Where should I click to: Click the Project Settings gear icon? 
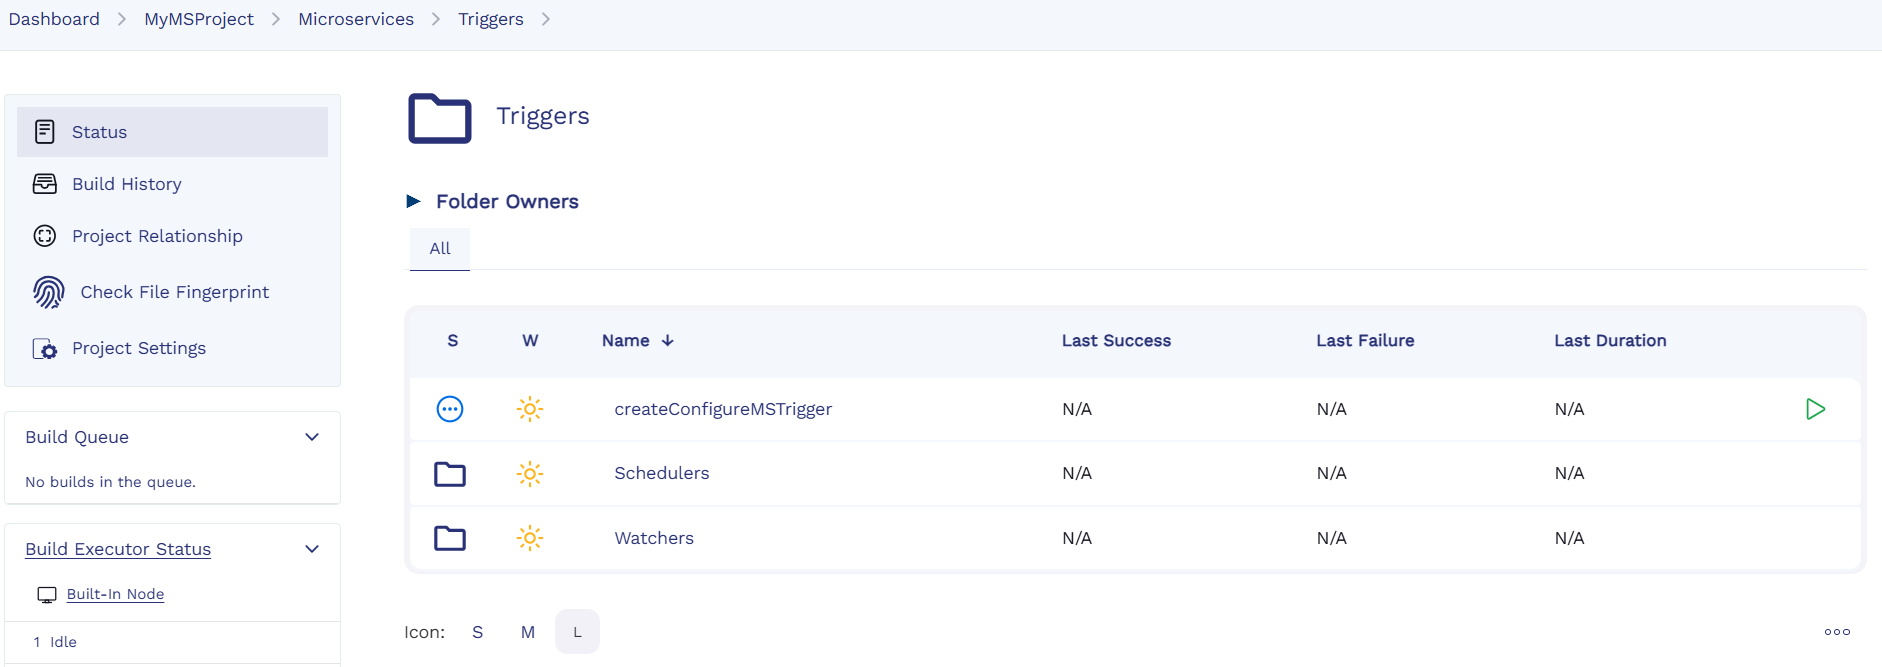(45, 348)
